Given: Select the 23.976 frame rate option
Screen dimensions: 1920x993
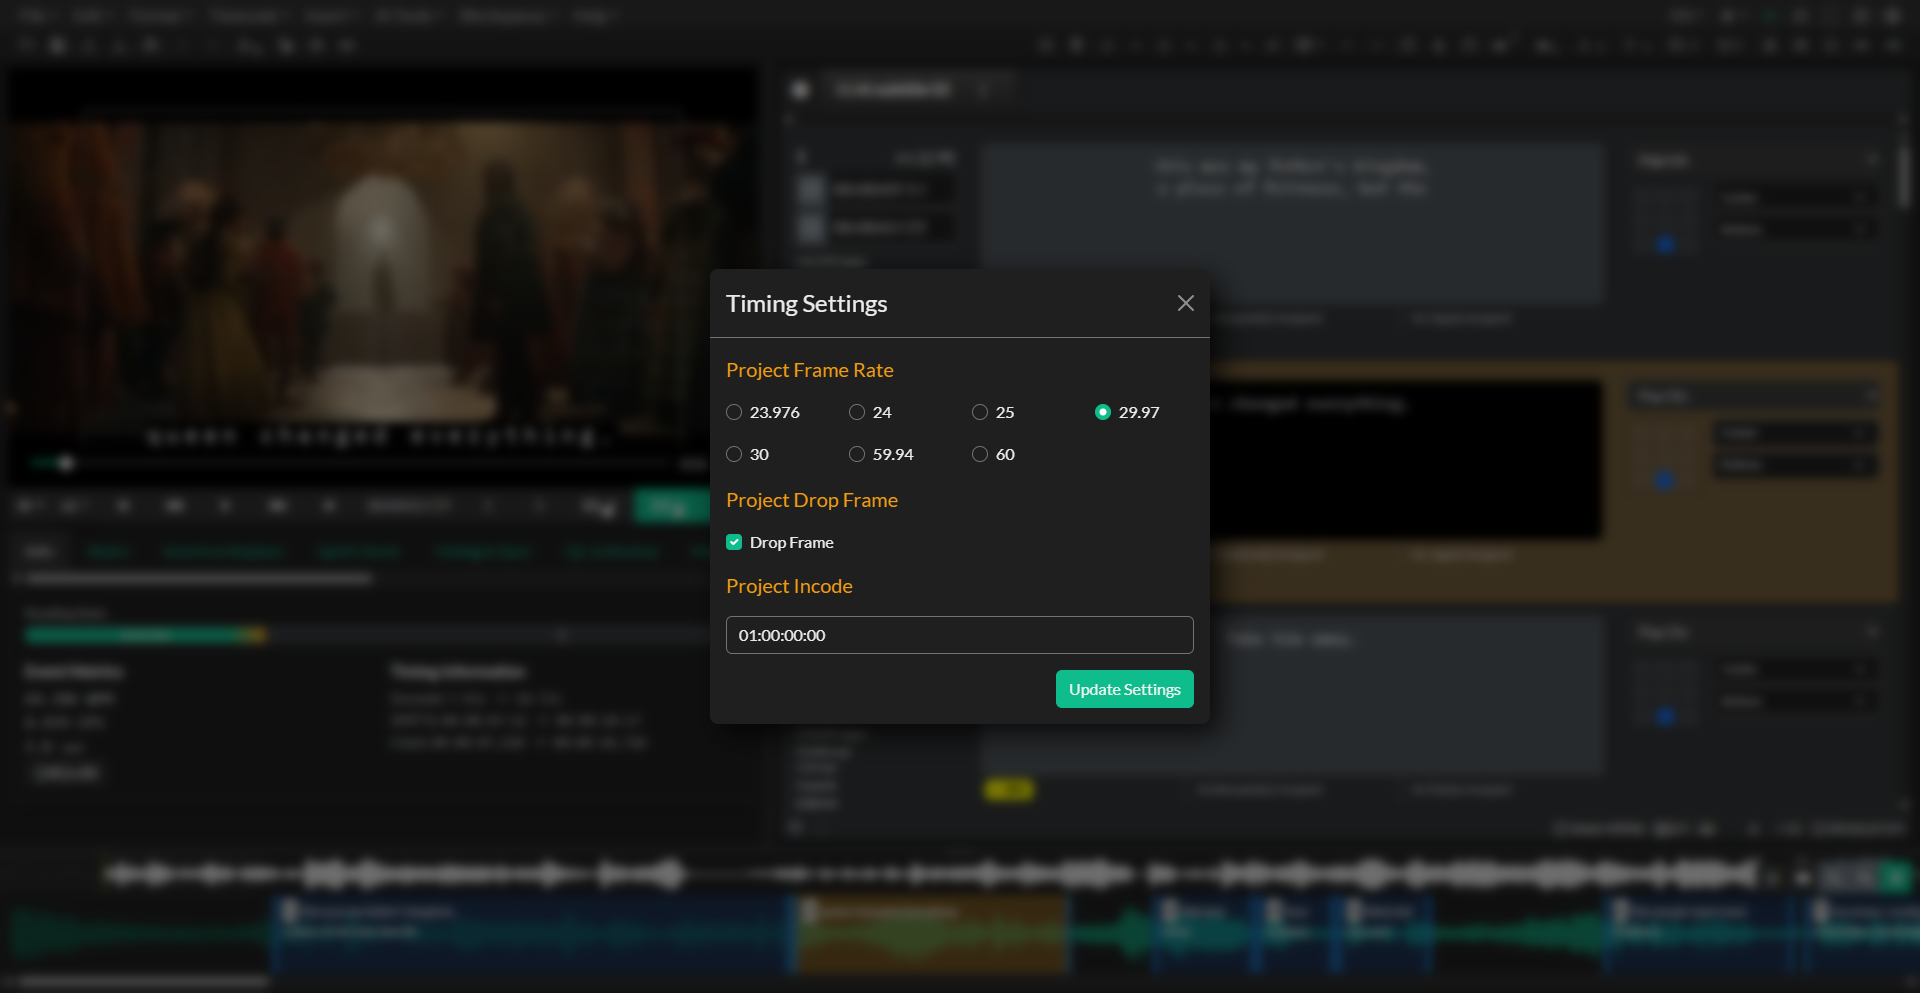Looking at the screenshot, I should (734, 412).
